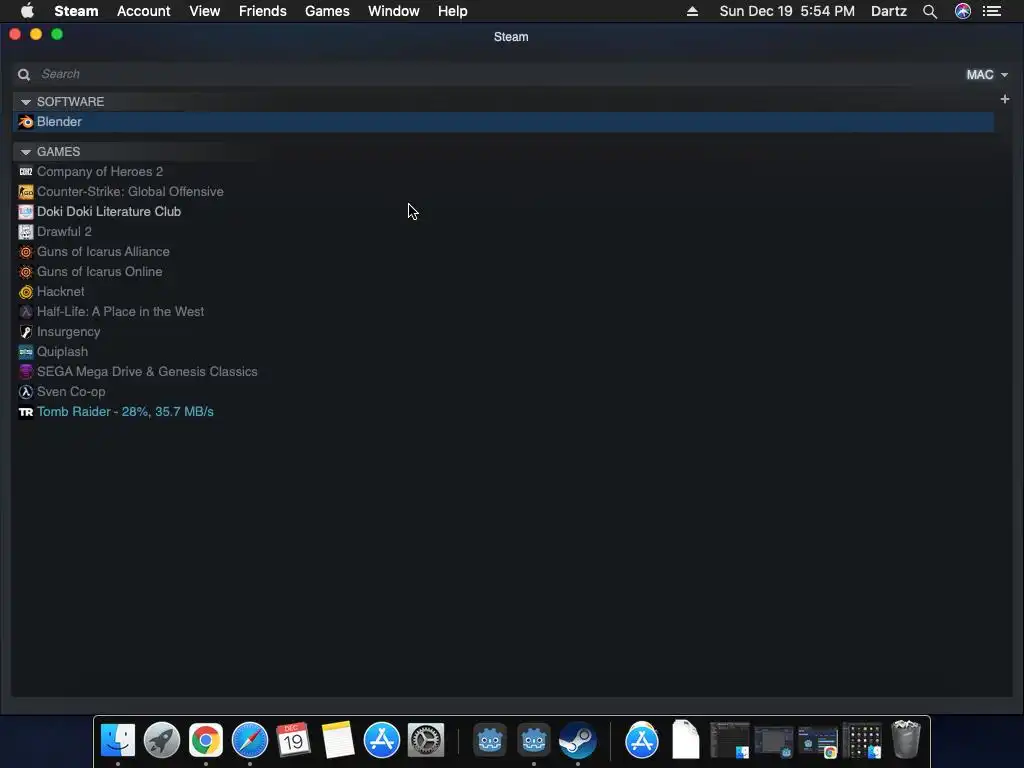Click the blank document icon in the dock
1024x768 pixels.
[x=686, y=739]
